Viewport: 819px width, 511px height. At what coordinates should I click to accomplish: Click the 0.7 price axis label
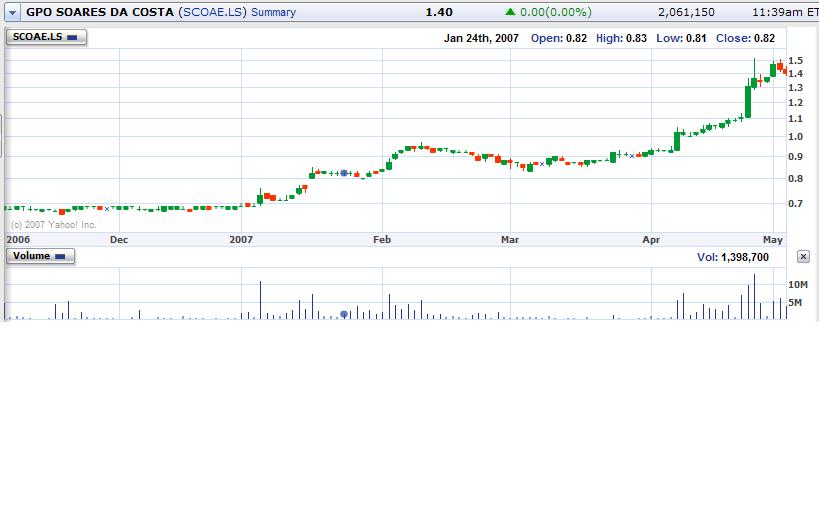point(795,204)
